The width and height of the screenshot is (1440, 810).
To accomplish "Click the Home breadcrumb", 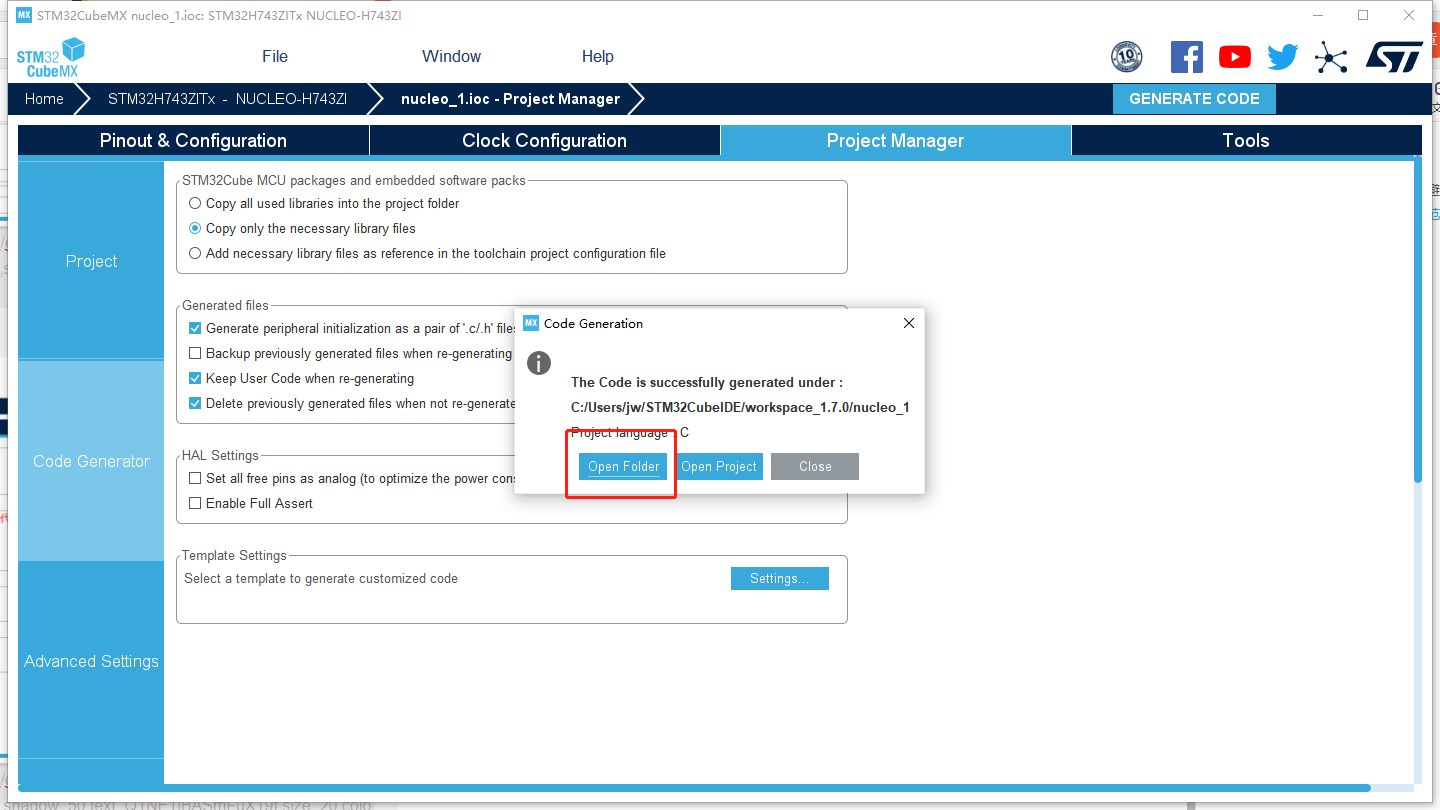I will pos(44,99).
